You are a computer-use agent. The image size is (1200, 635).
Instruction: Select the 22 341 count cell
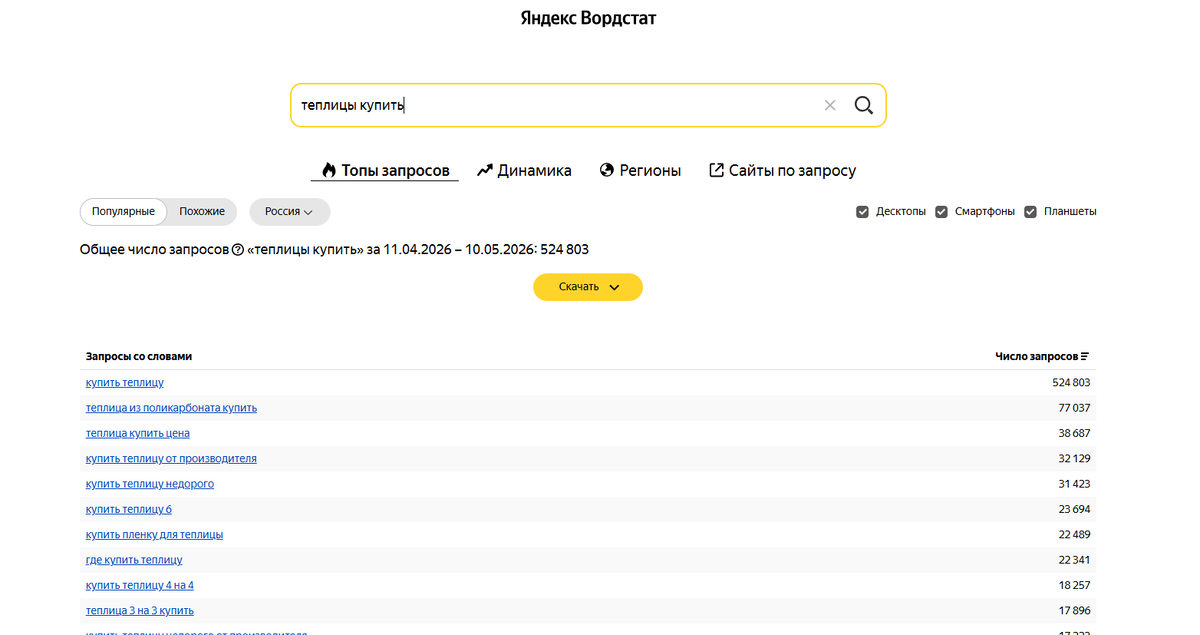1074,560
